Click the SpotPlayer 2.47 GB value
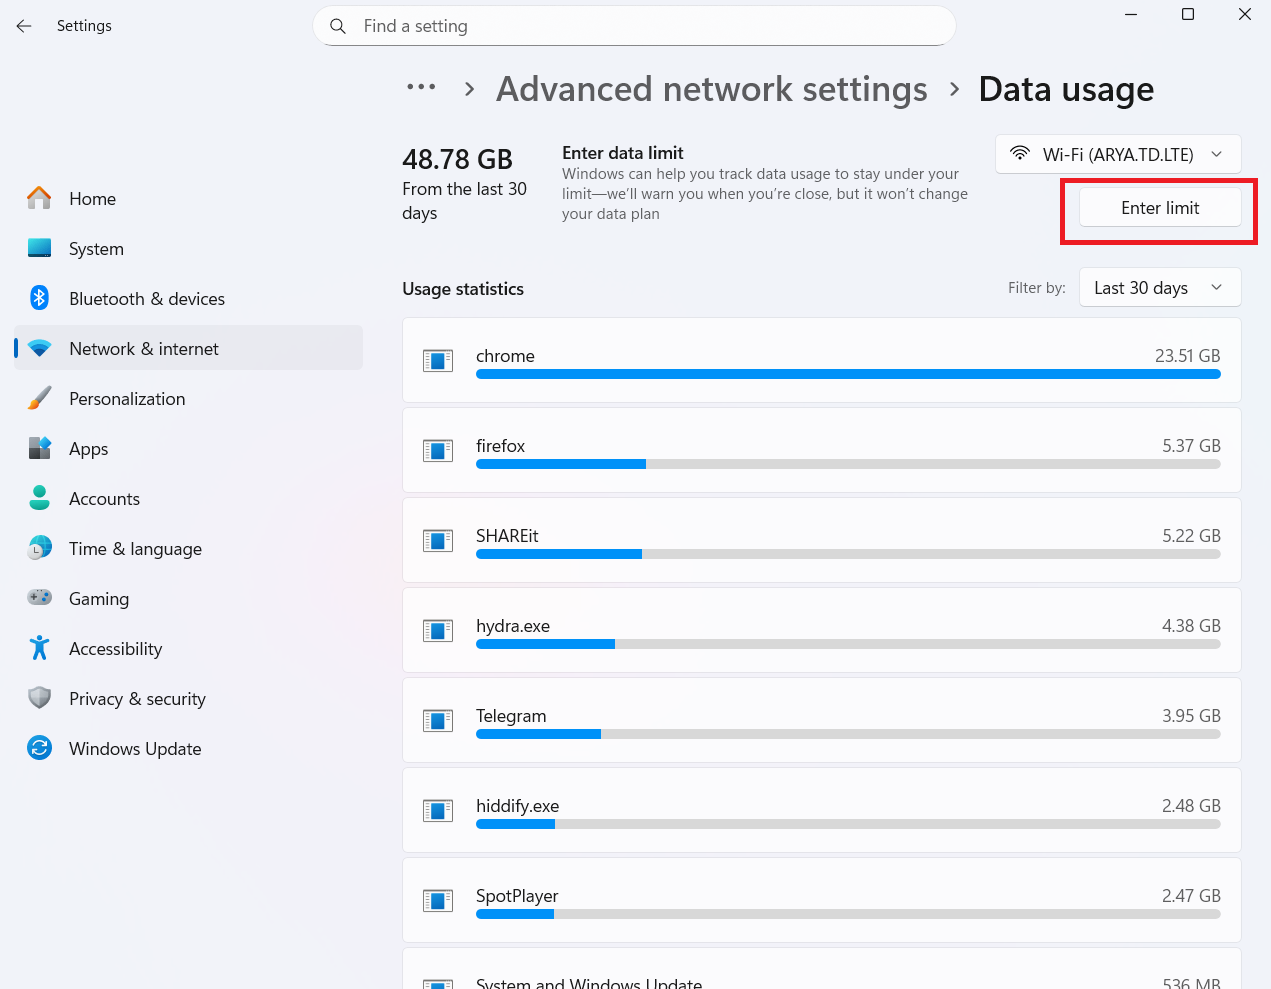 pyautogui.click(x=1191, y=896)
